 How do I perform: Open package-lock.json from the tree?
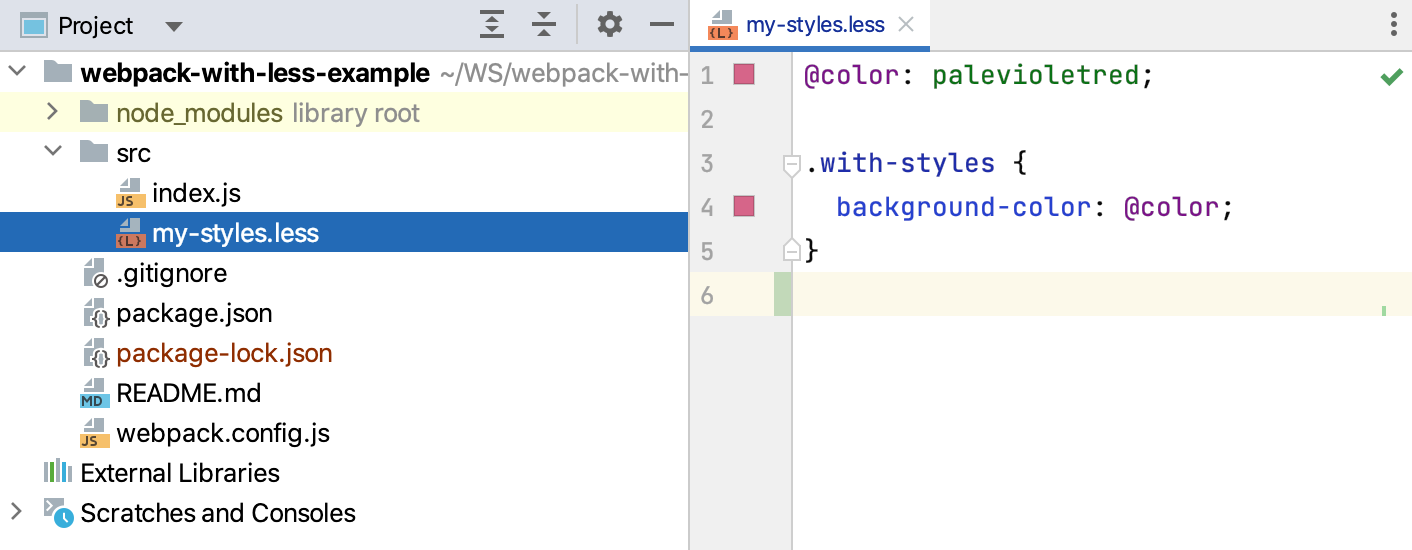(224, 353)
